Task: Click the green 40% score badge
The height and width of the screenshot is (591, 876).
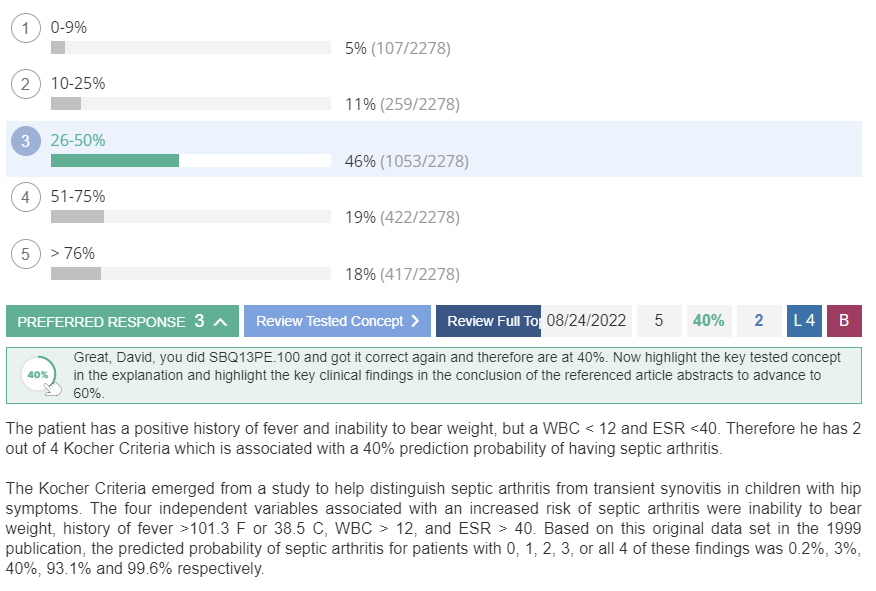Action: [x=709, y=321]
